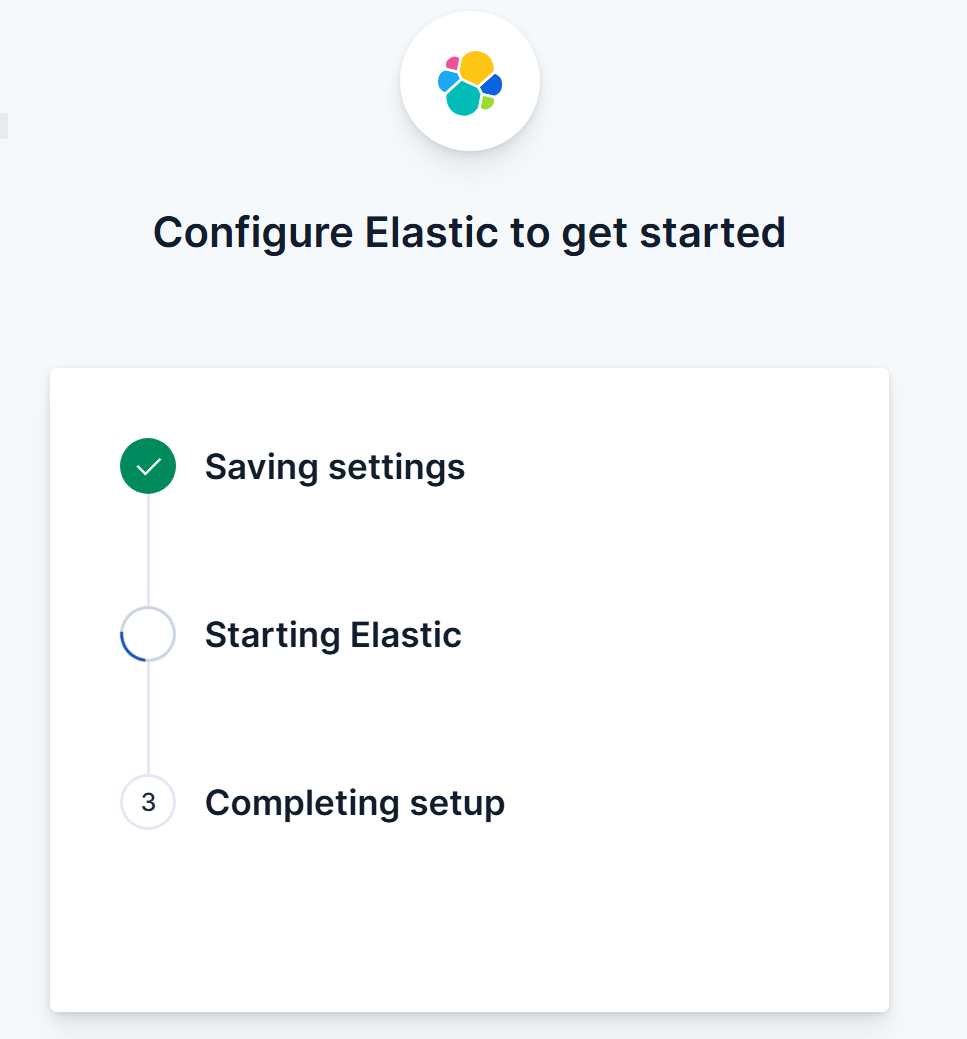Select the Saving settings step title
This screenshot has height=1039, width=967.
coord(335,467)
